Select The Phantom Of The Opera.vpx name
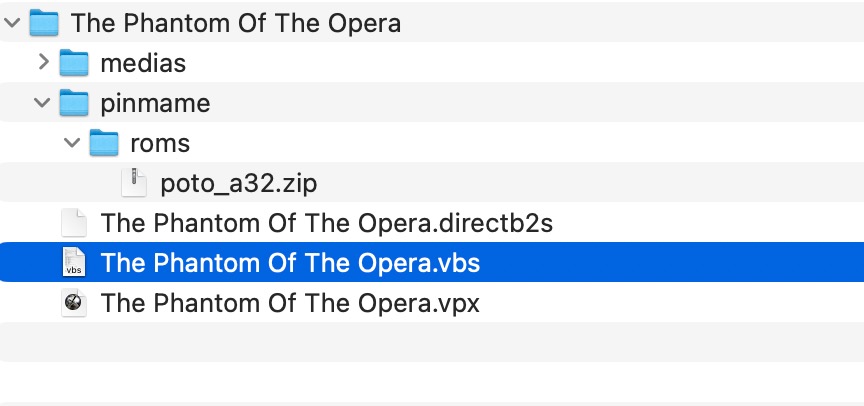The height and width of the screenshot is (406, 864). (x=290, y=303)
